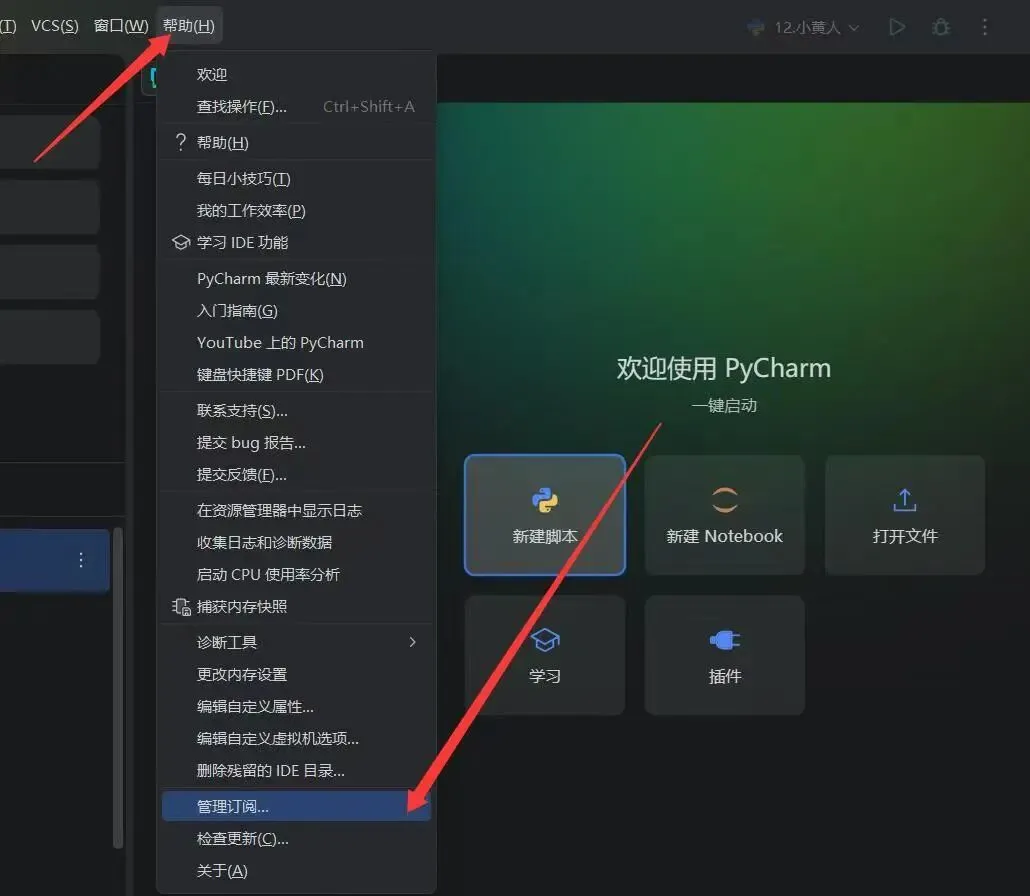The height and width of the screenshot is (896, 1030).
Task: Click the 学习 card button
Action: point(545,655)
